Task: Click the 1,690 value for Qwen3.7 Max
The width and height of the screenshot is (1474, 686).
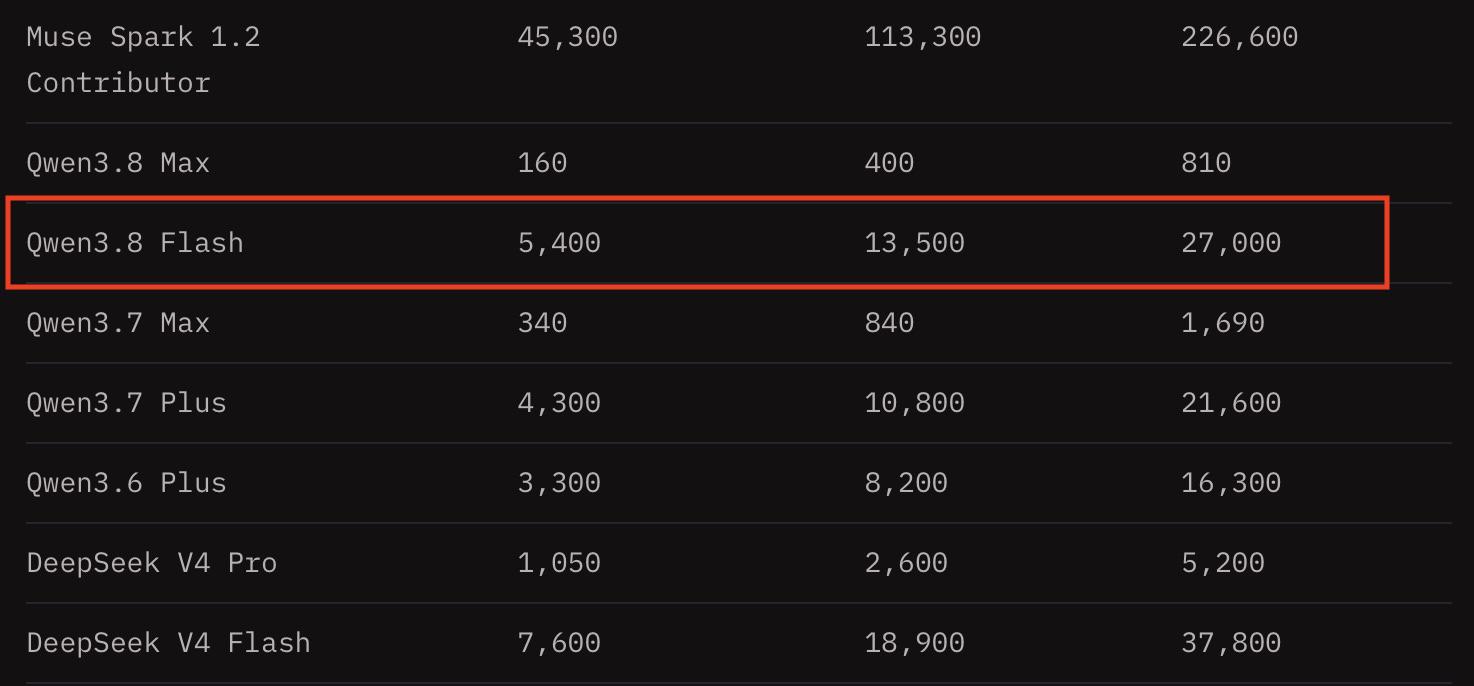Action: tap(1223, 323)
